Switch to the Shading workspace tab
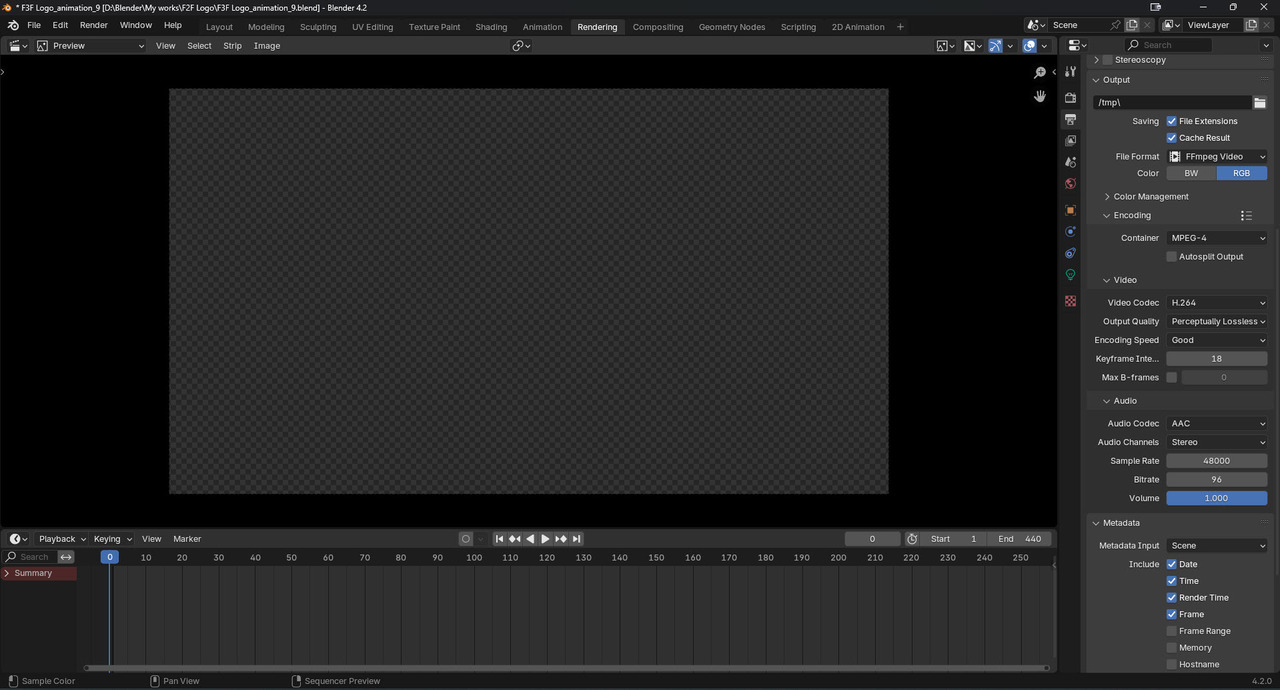Image resolution: width=1280 pixels, height=690 pixels. click(x=491, y=27)
